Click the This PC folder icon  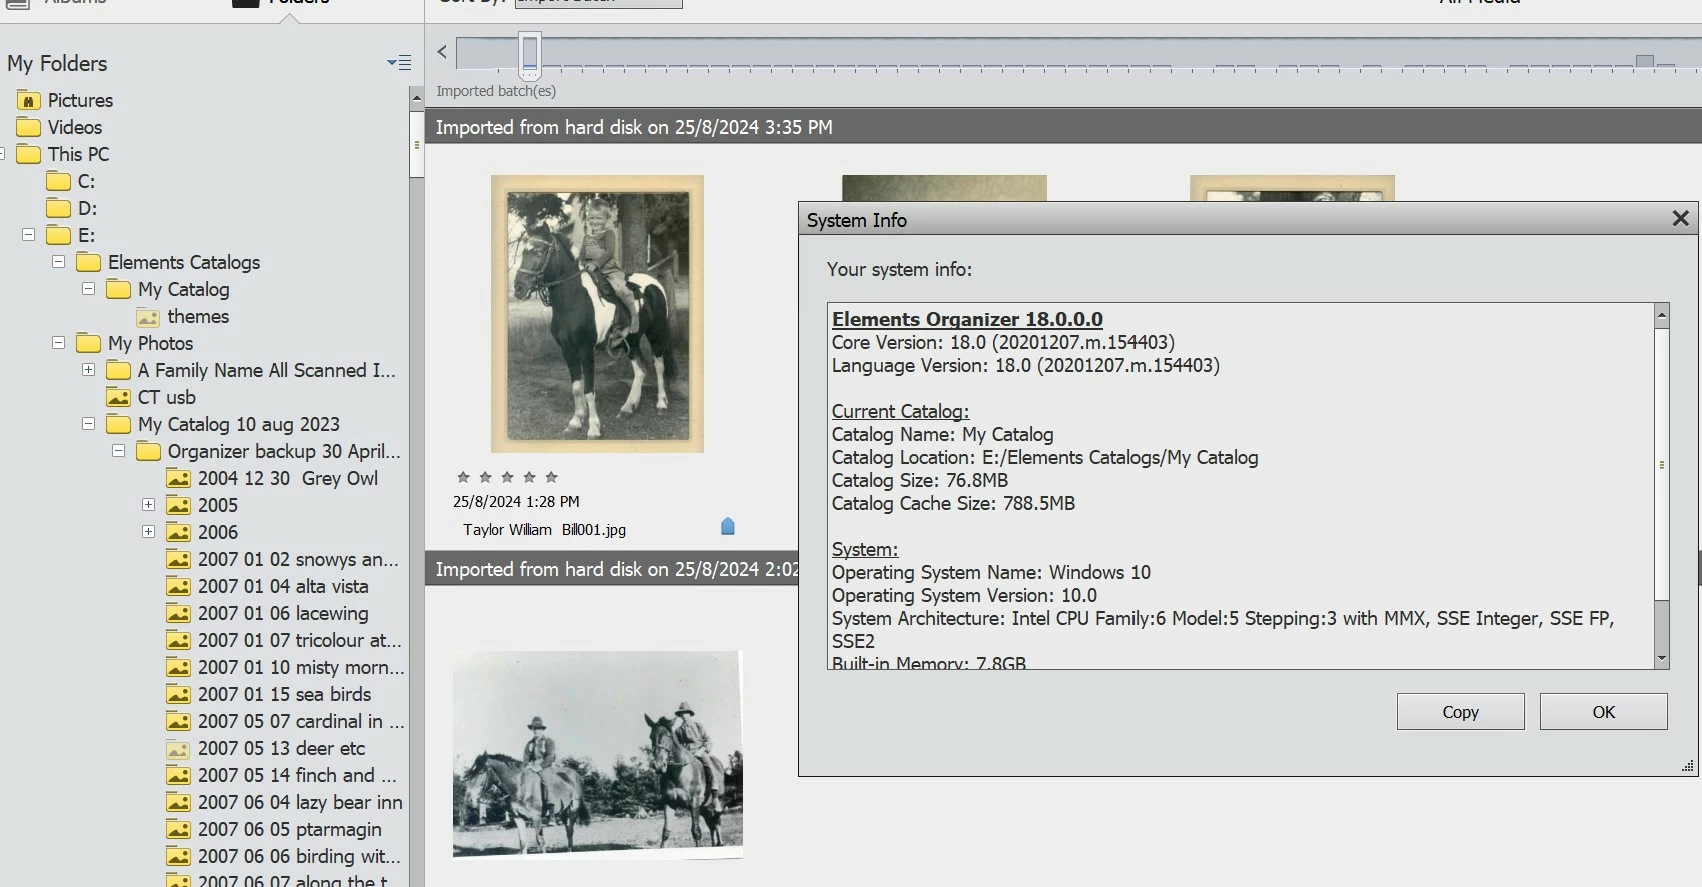(x=29, y=154)
